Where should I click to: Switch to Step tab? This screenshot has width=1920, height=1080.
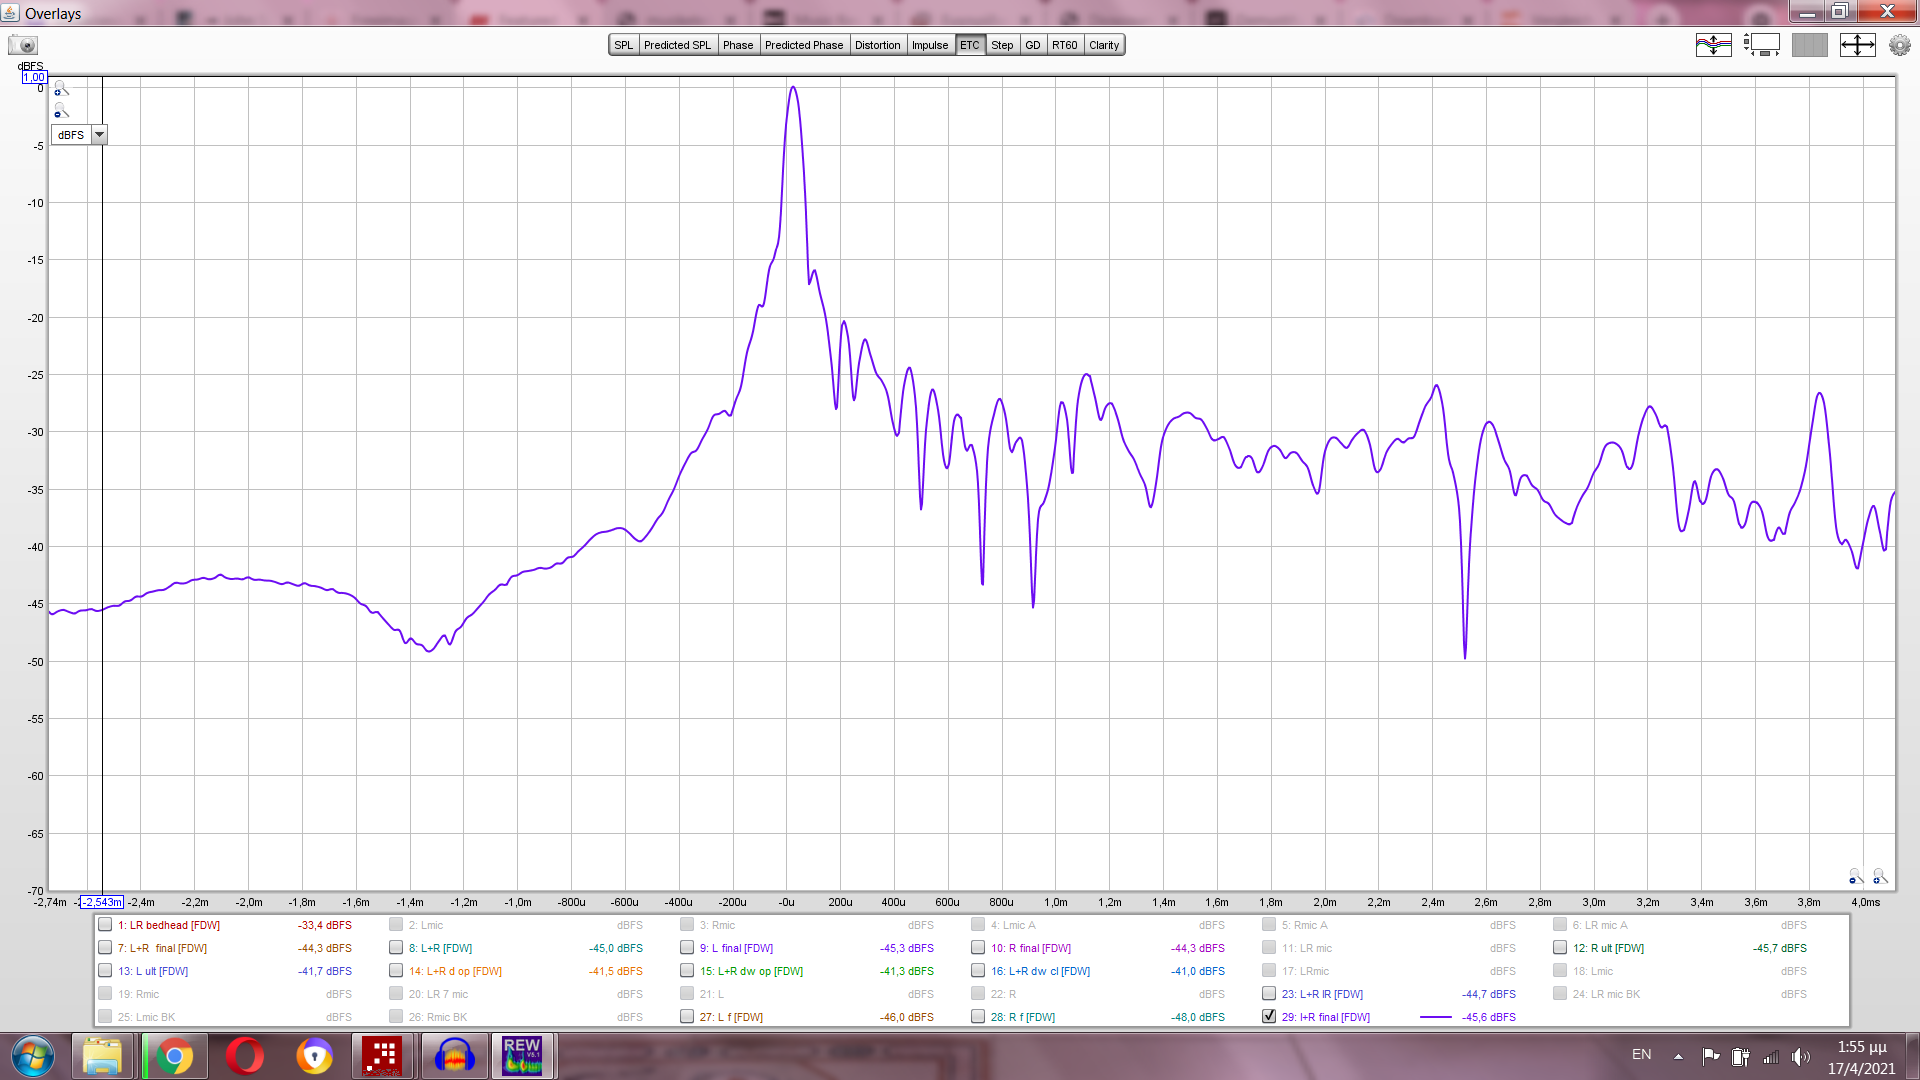click(1002, 45)
